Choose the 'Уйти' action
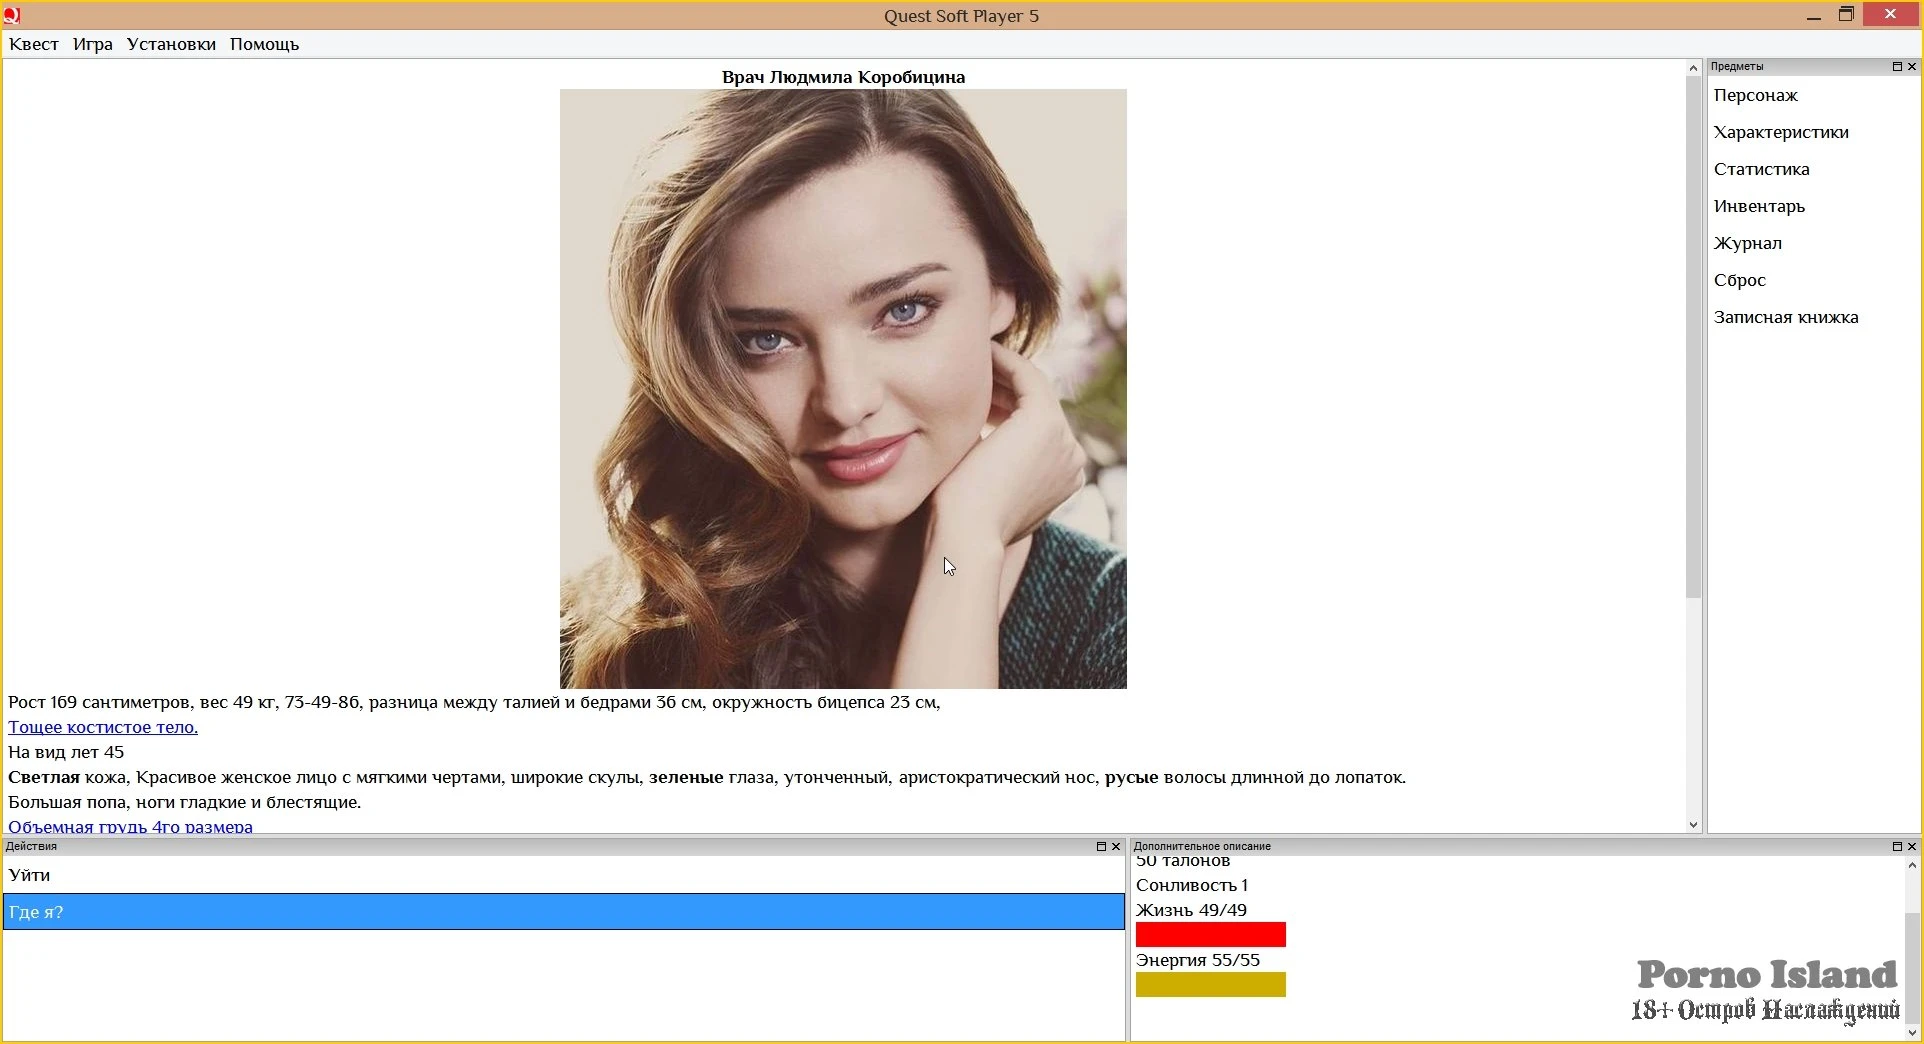This screenshot has height=1044, width=1924. click(30, 875)
